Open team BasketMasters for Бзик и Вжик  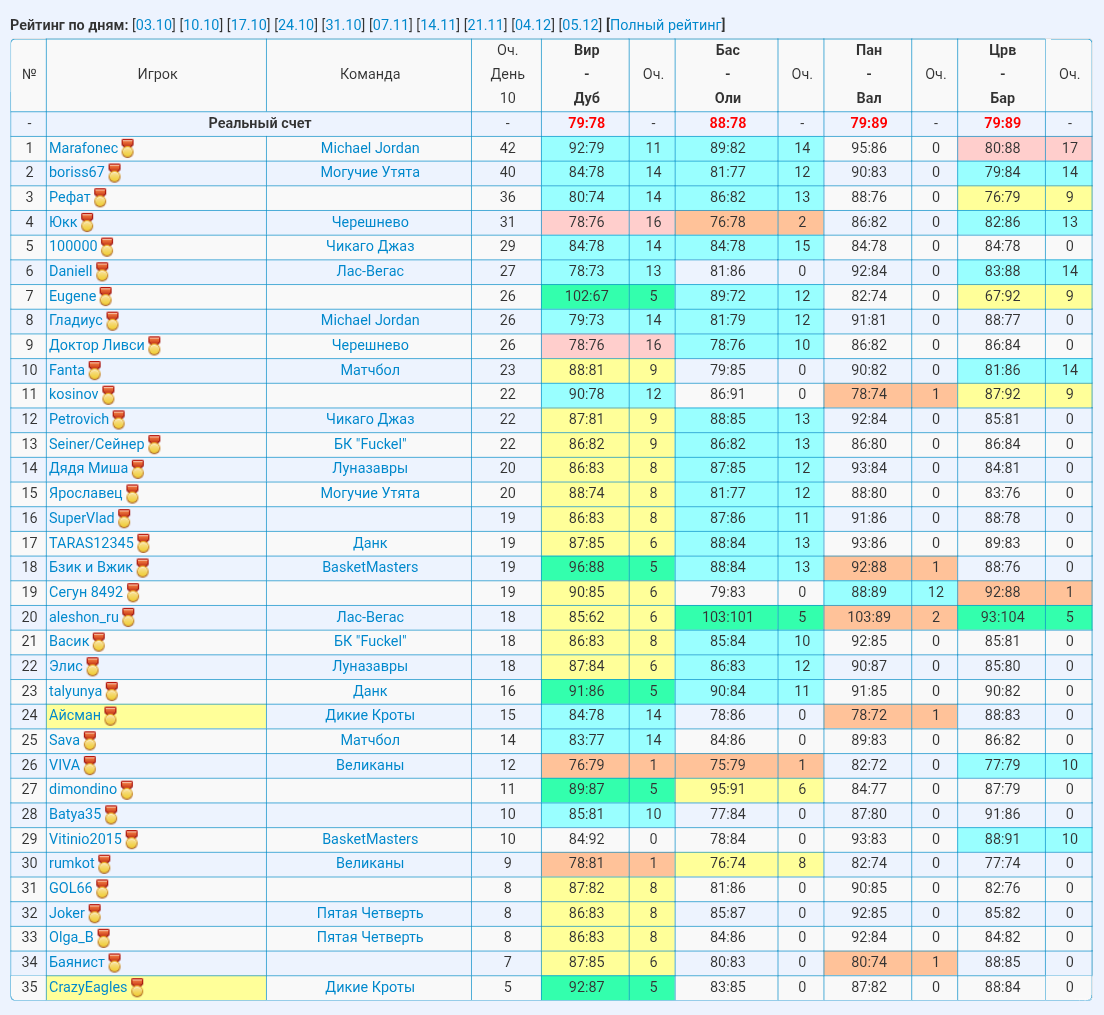click(x=370, y=567)
